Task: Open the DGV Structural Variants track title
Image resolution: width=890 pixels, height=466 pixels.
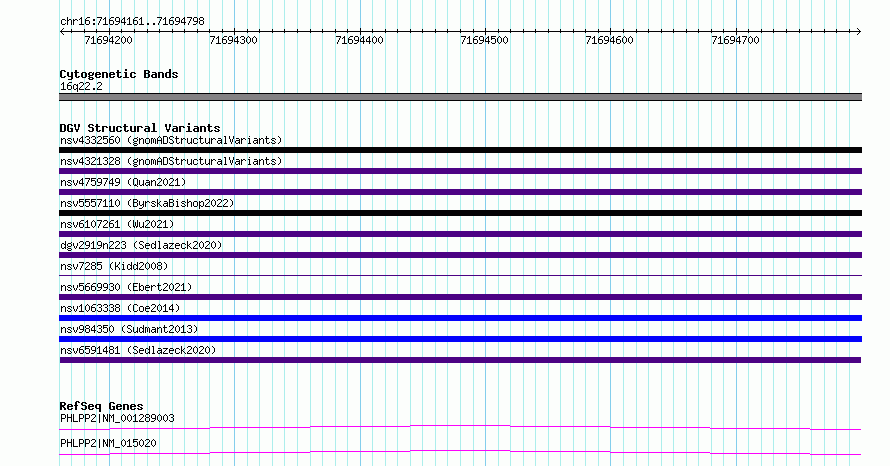Action: (x=140, y=128)
